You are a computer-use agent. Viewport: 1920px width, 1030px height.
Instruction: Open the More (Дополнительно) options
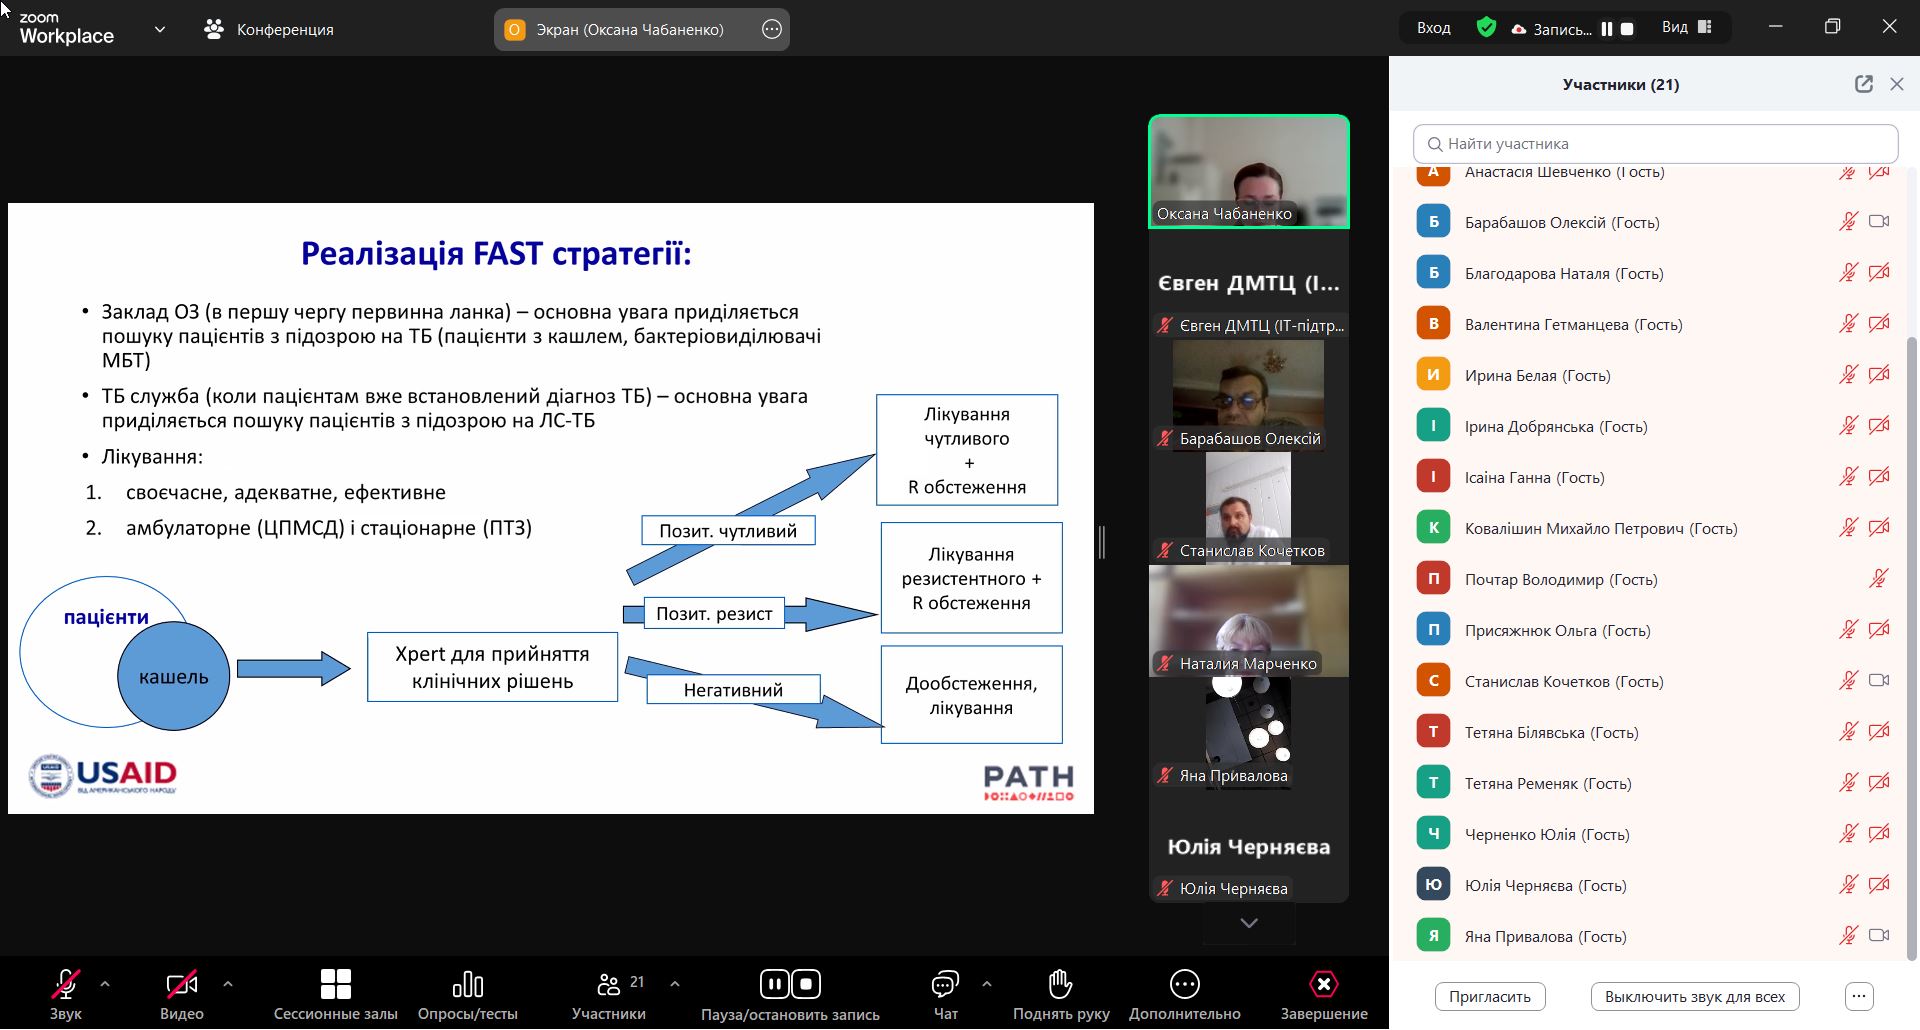tap(1184, 984)
